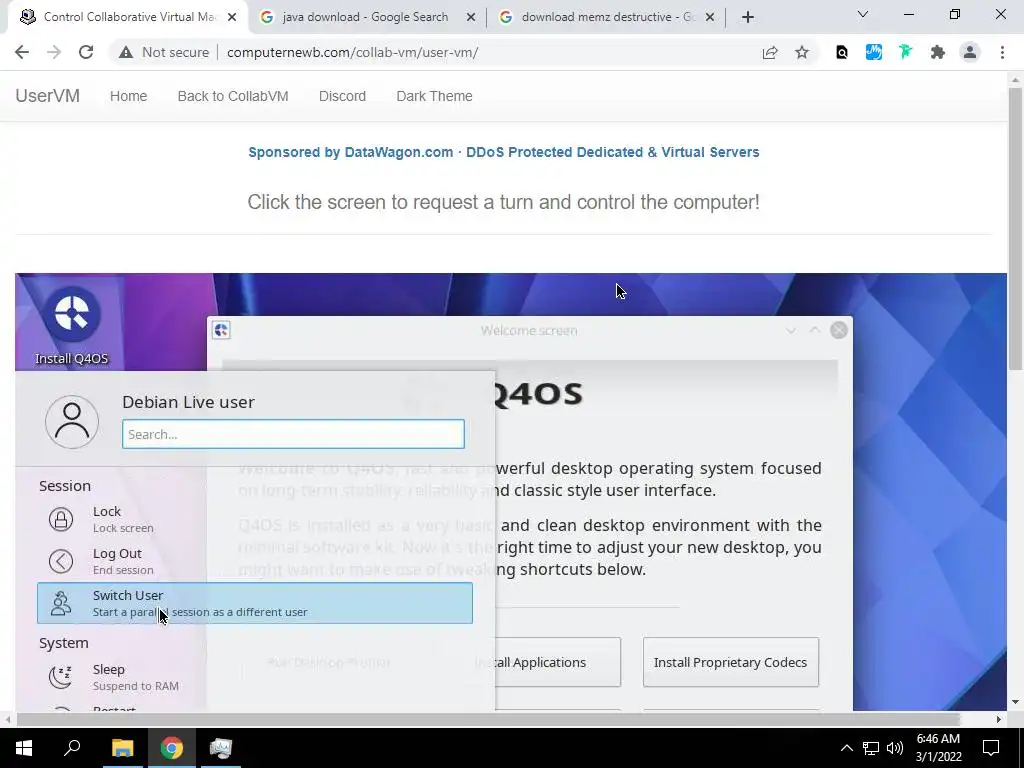
Task: Close the Q4OS Welcome screen window
Action: [x=839, y=330]
